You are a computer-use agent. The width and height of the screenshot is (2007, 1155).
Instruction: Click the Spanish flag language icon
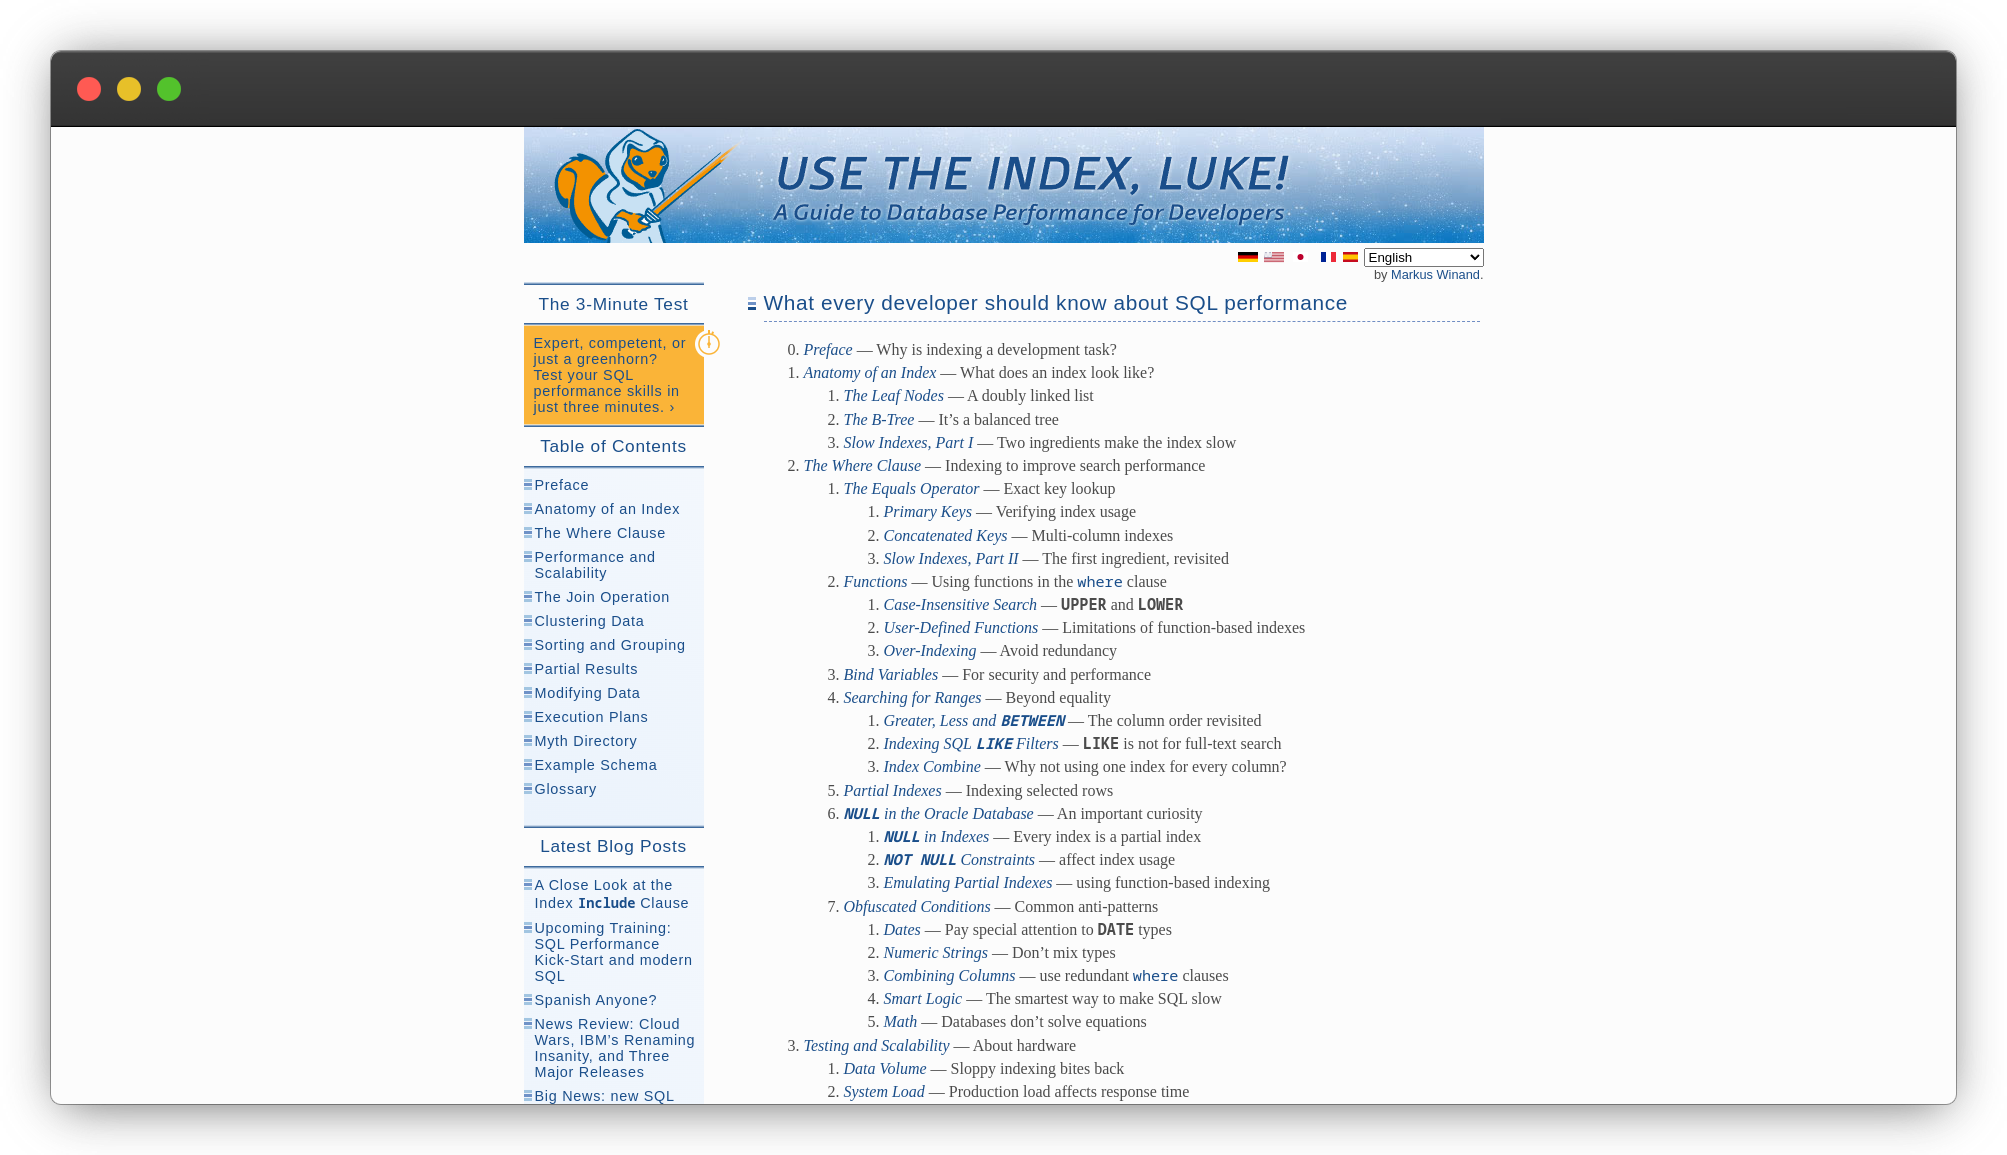[1349, 258]
